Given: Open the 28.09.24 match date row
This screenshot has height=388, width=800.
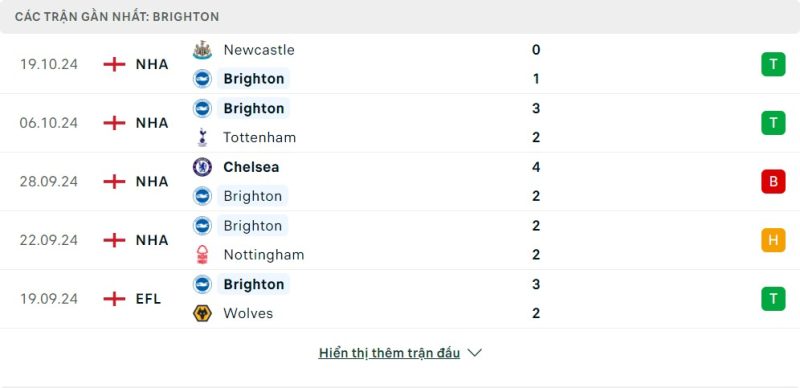Looking at the screenshot, I should click(x=400, y=181).
